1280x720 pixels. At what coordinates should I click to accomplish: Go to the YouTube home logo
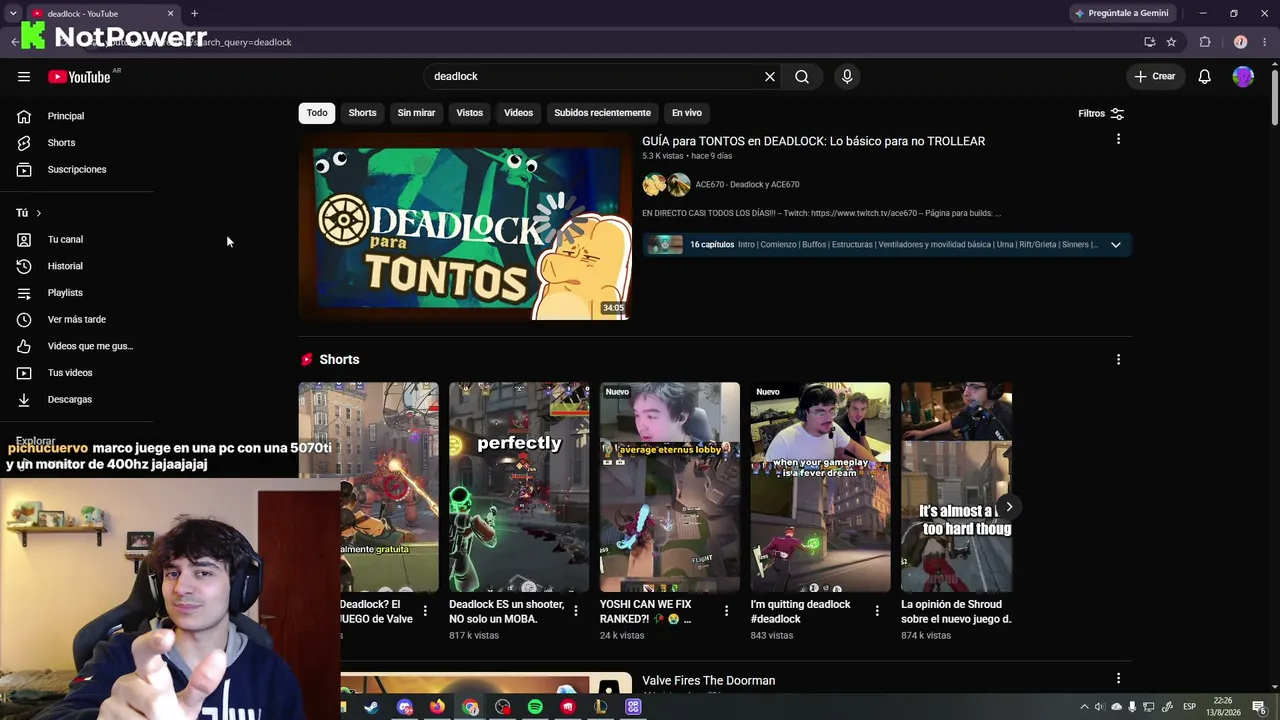[x=79, y=77]
